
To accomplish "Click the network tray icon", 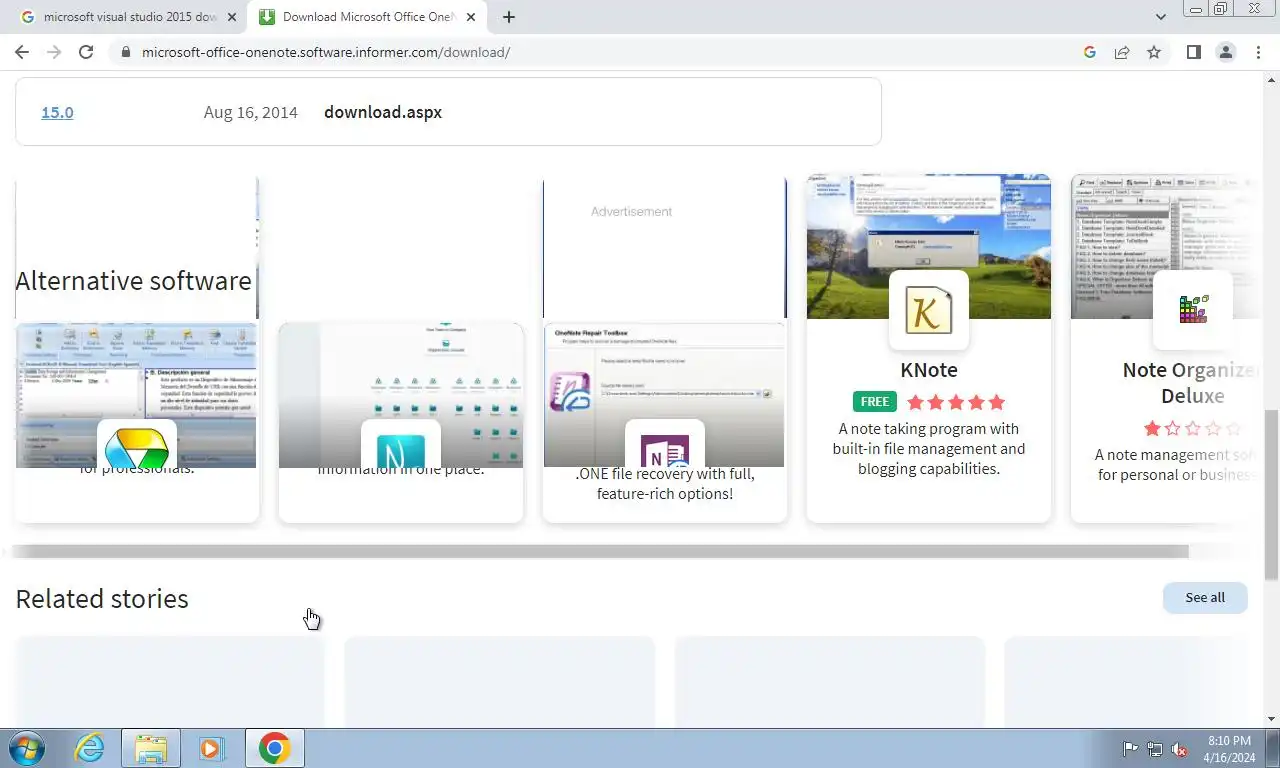I will click(1155, 749).
